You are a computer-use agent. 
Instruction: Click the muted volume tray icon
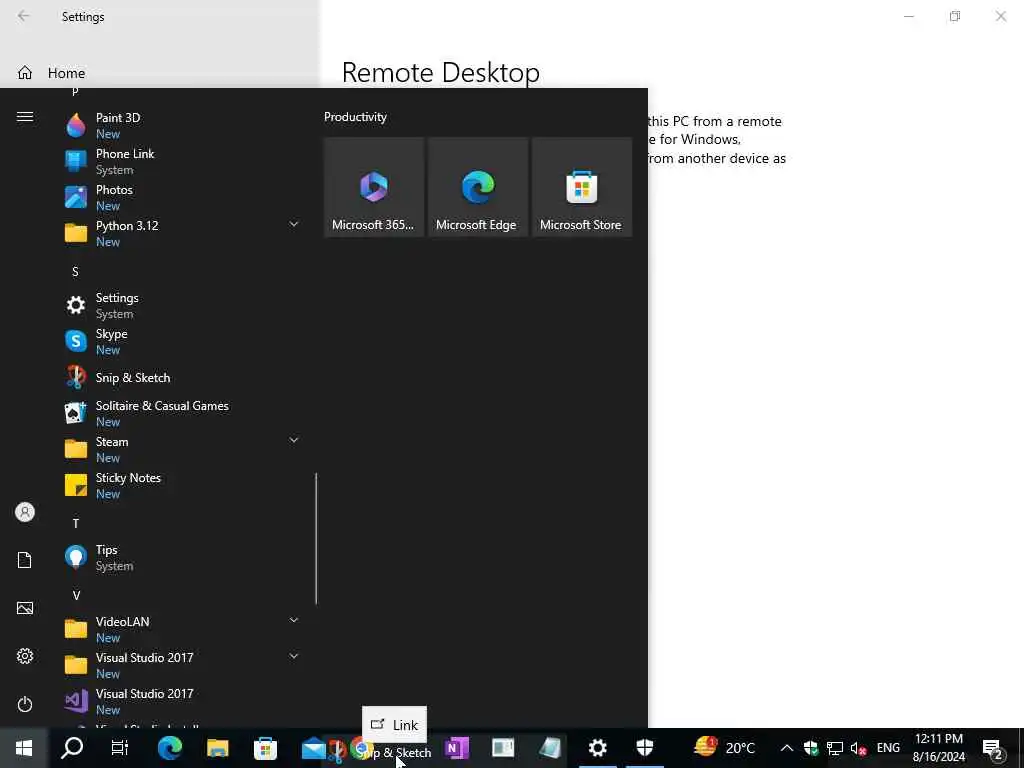(x=858, y=748)
